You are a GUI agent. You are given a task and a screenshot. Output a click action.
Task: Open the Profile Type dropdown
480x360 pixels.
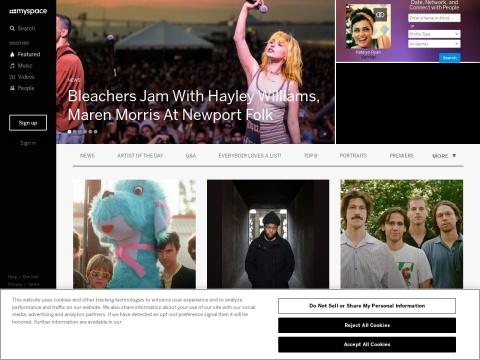pyautogui.click(x=434, y=34)
